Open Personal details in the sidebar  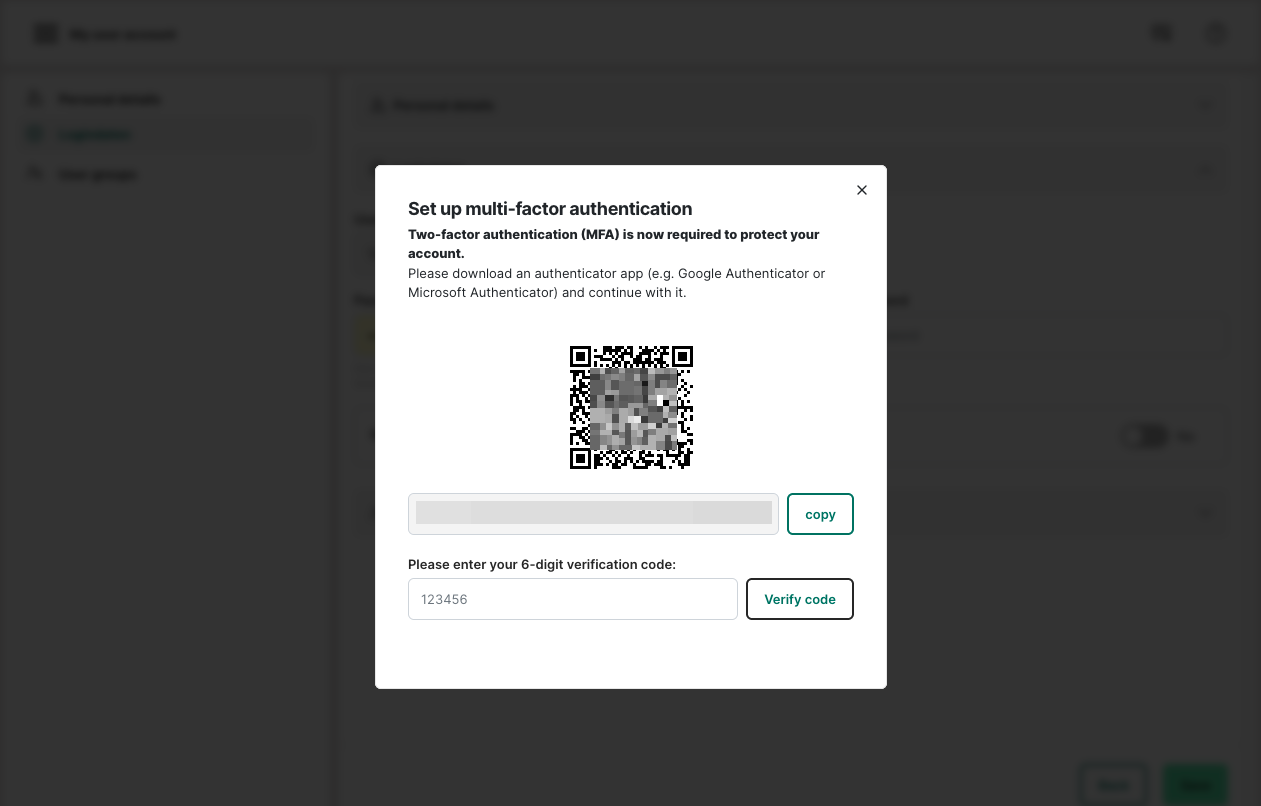(x=109, y=99)
